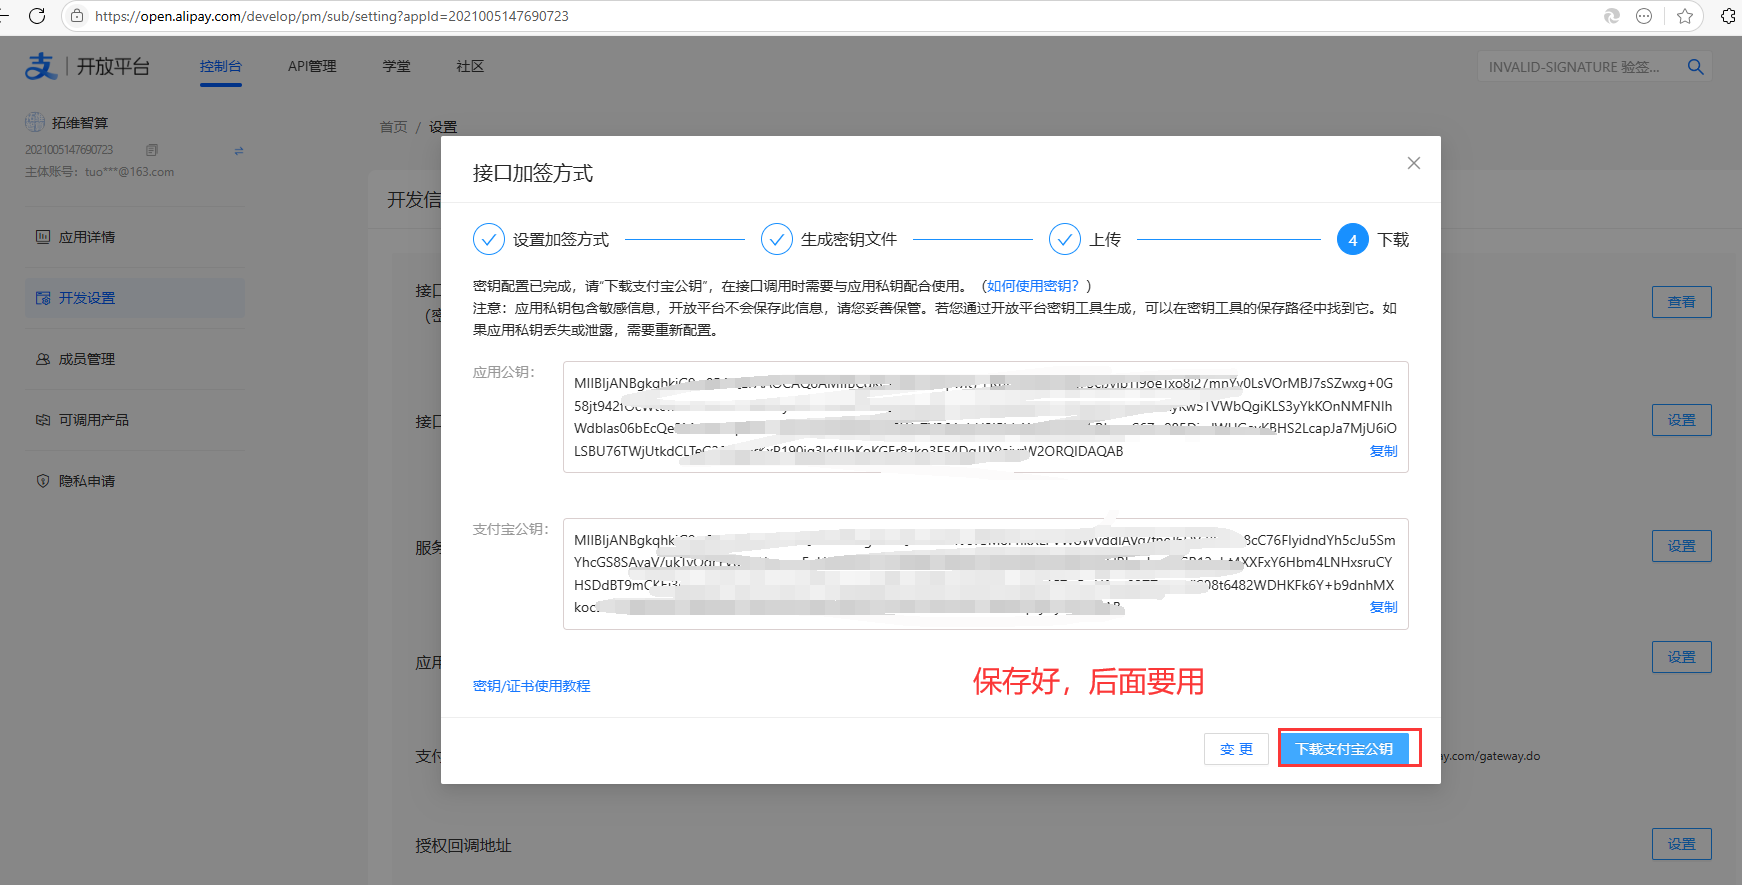Screen dimensions: 1742x885
Task: Click the browser address bar URL
Action: click(332, 16)
